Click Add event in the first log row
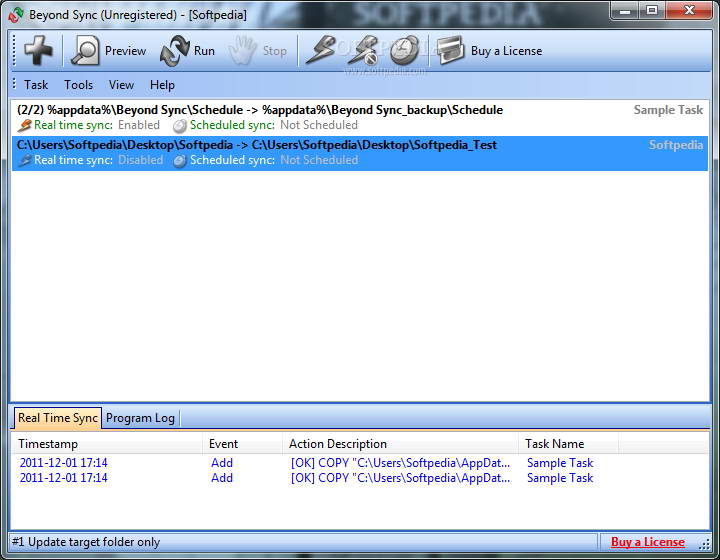This screenshot has height=560, width=720. click(x=222, y=463)
